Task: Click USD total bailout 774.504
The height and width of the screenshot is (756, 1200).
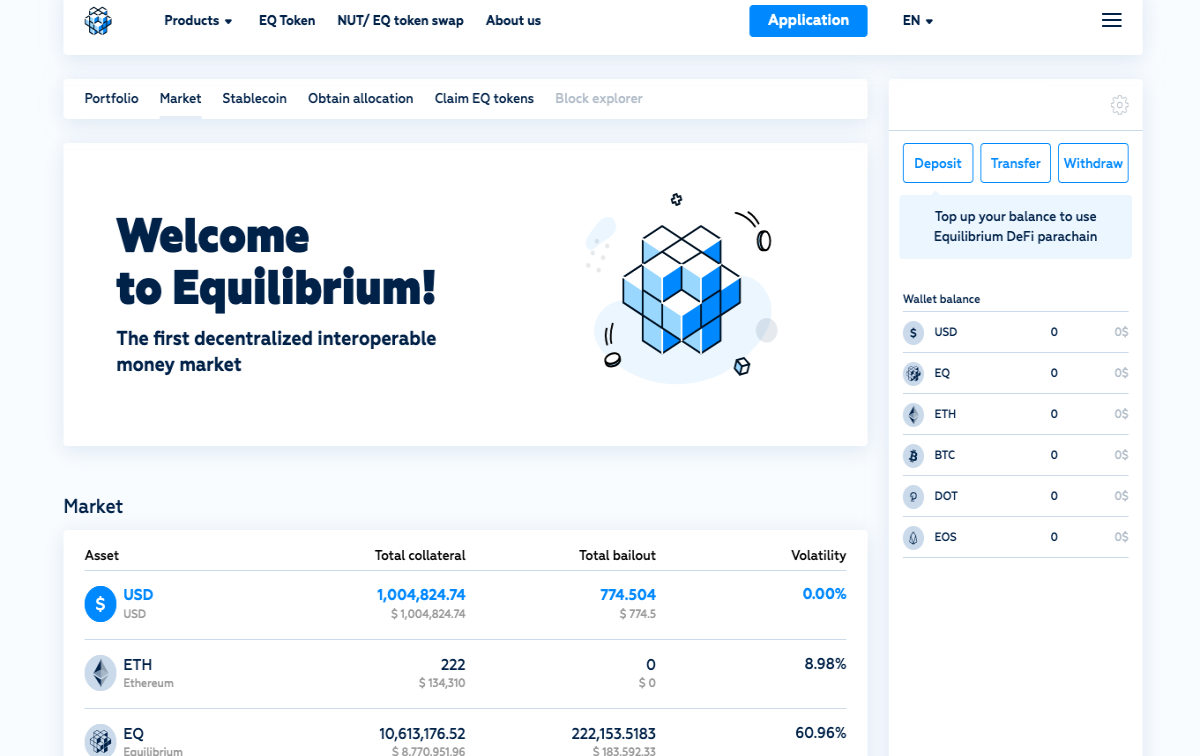Action: (628, 594)
